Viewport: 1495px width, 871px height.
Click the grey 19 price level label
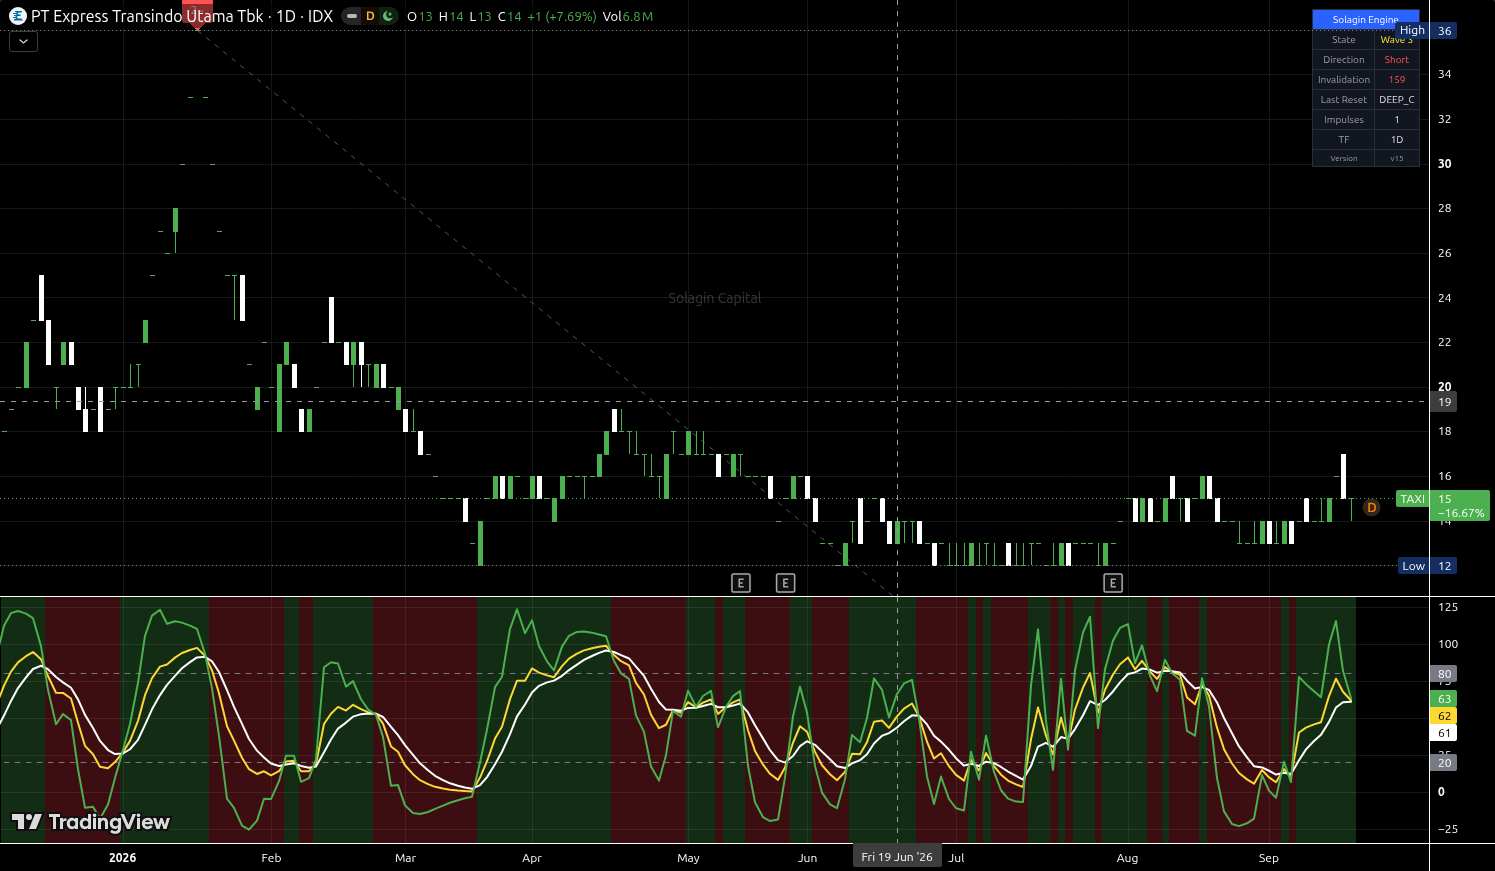pyautogui.click(x=1444, y=402)
